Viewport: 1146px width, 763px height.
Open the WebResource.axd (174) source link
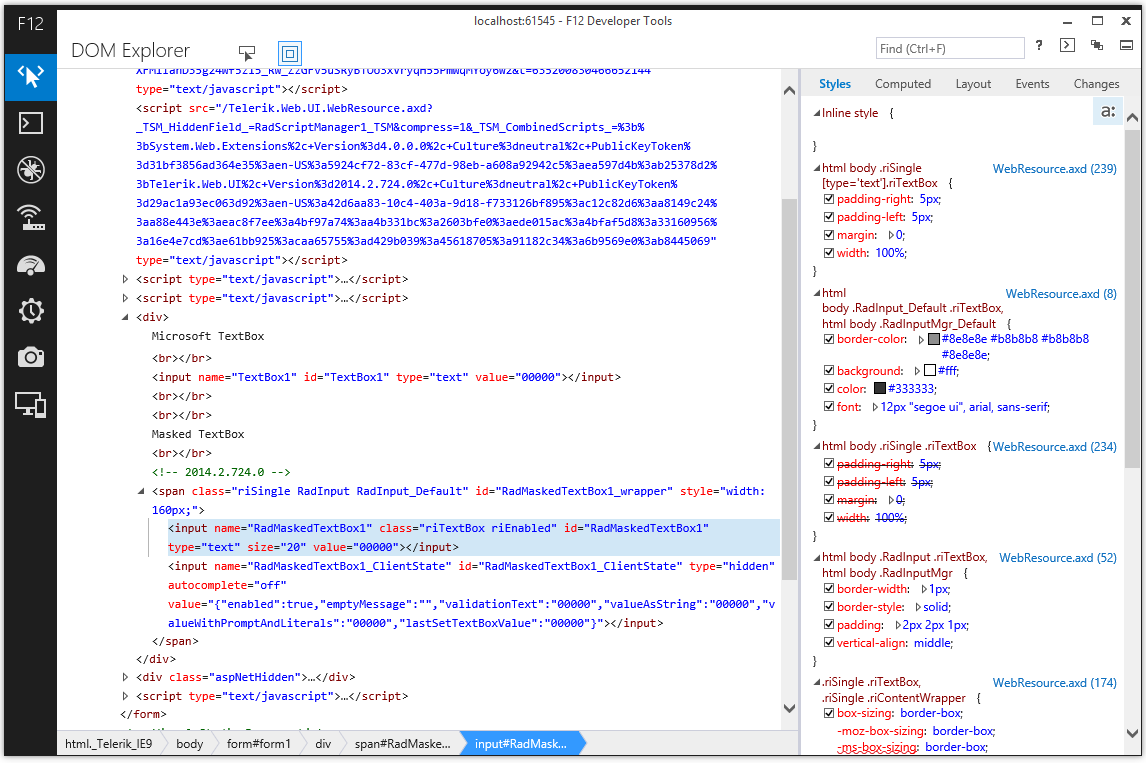(x=1054, y=683)
